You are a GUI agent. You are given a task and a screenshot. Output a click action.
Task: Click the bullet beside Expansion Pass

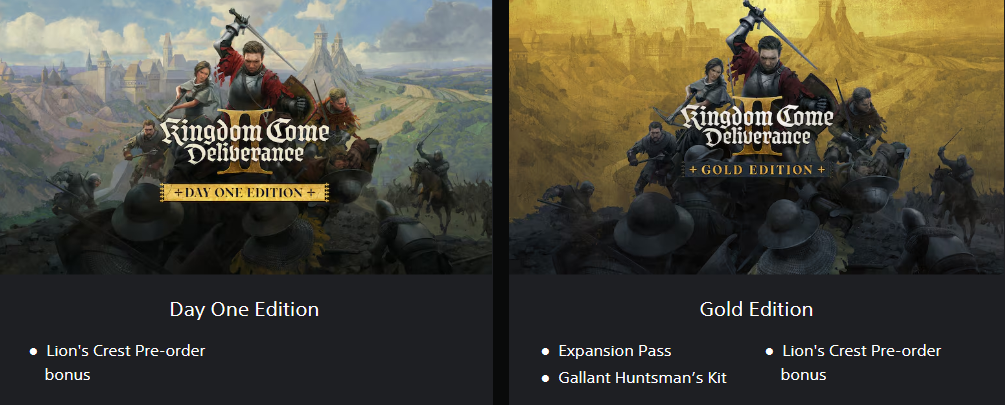tap(545, 352)
